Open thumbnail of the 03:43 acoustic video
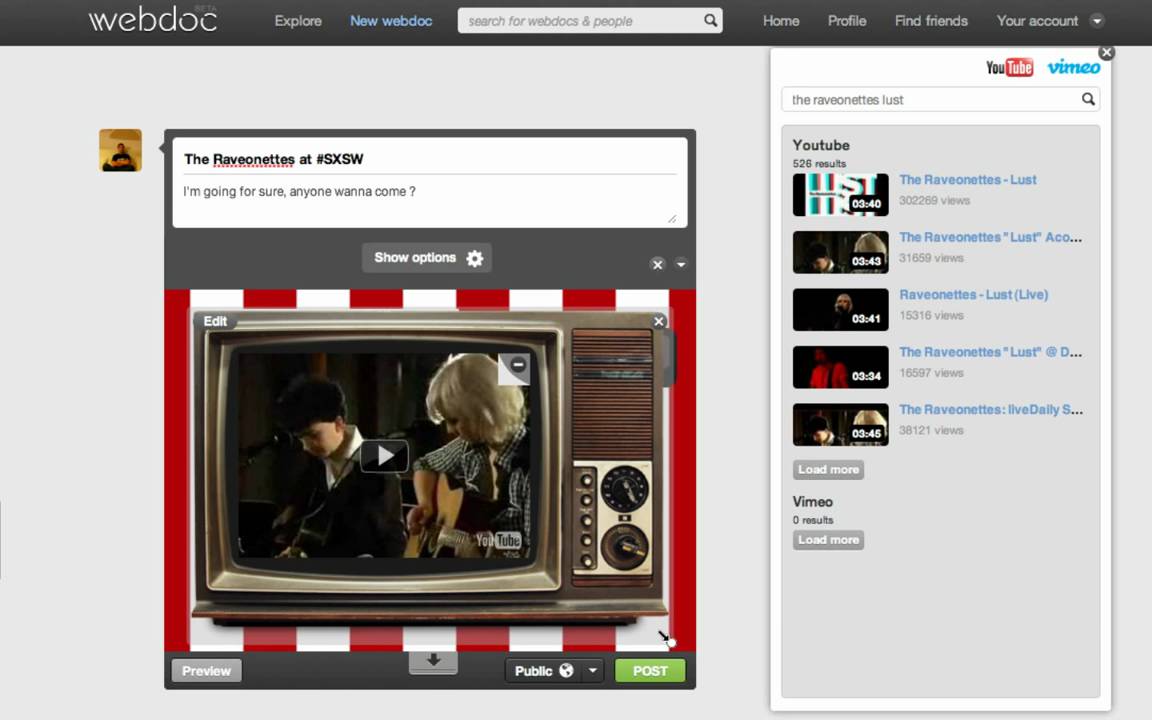This screenshot has width=1152, height=720. click(x=840, y=252)
